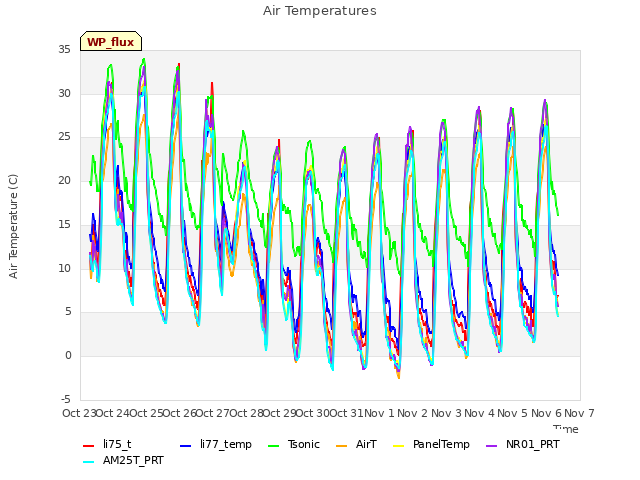The width and height of the screenshot is (640, 480).
Task: Click the 20 y-axis tick label
Action: click(64, 180)
